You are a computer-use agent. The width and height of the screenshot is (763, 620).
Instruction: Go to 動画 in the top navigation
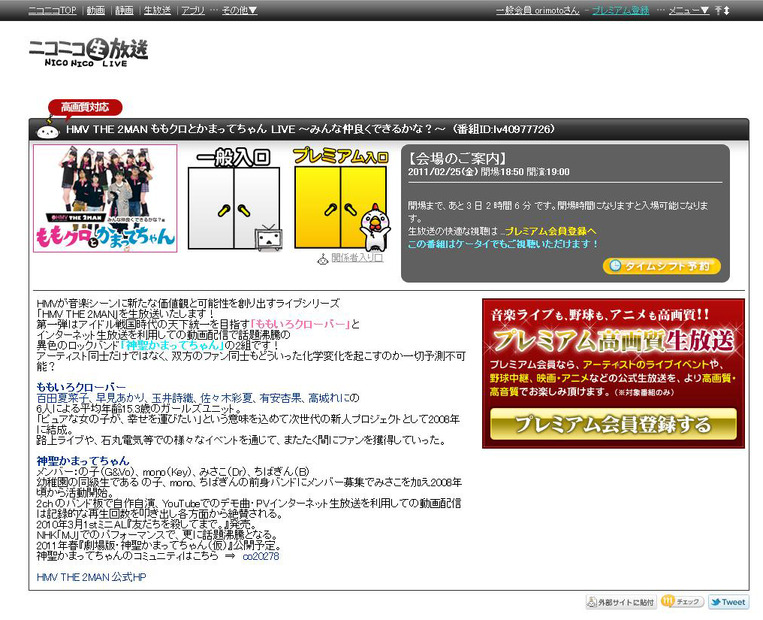click(x=96, y=10)
